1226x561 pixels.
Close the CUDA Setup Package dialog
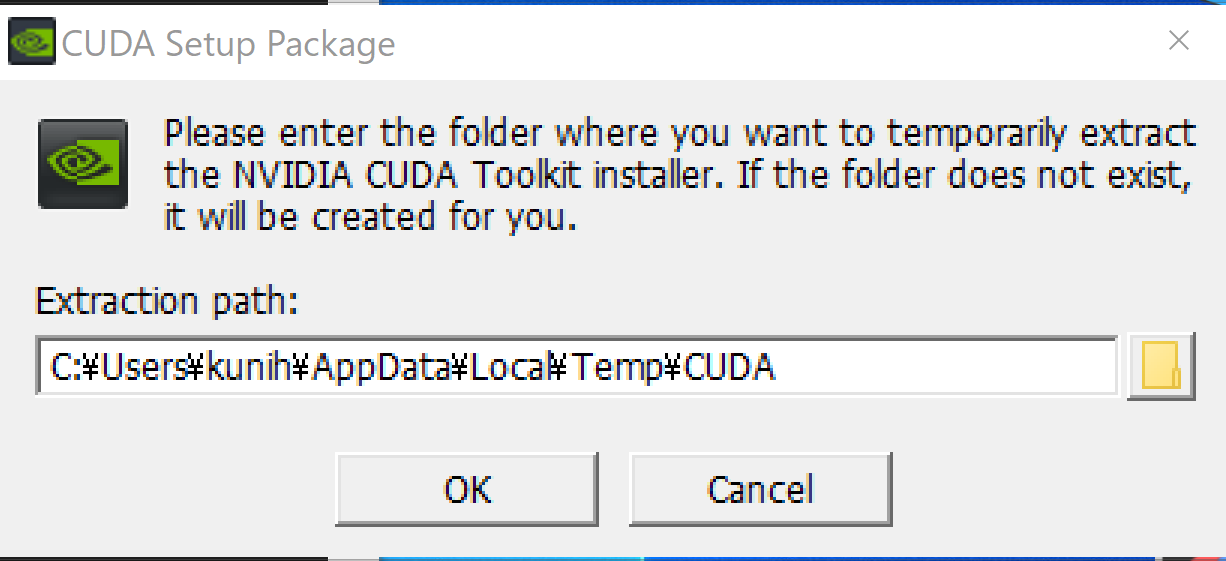(1179, 41)
